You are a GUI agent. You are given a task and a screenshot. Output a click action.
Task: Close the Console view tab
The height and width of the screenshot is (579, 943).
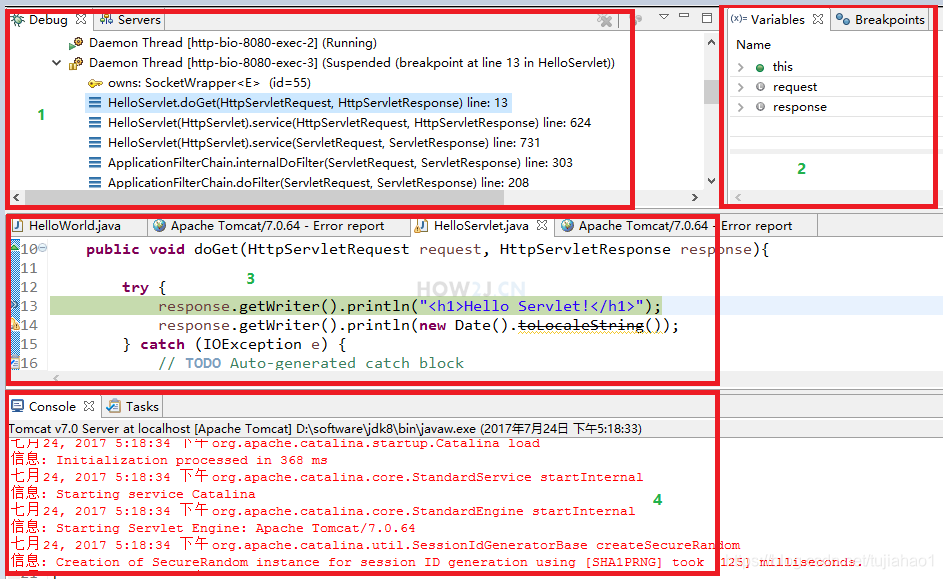[x=89, y=406]
